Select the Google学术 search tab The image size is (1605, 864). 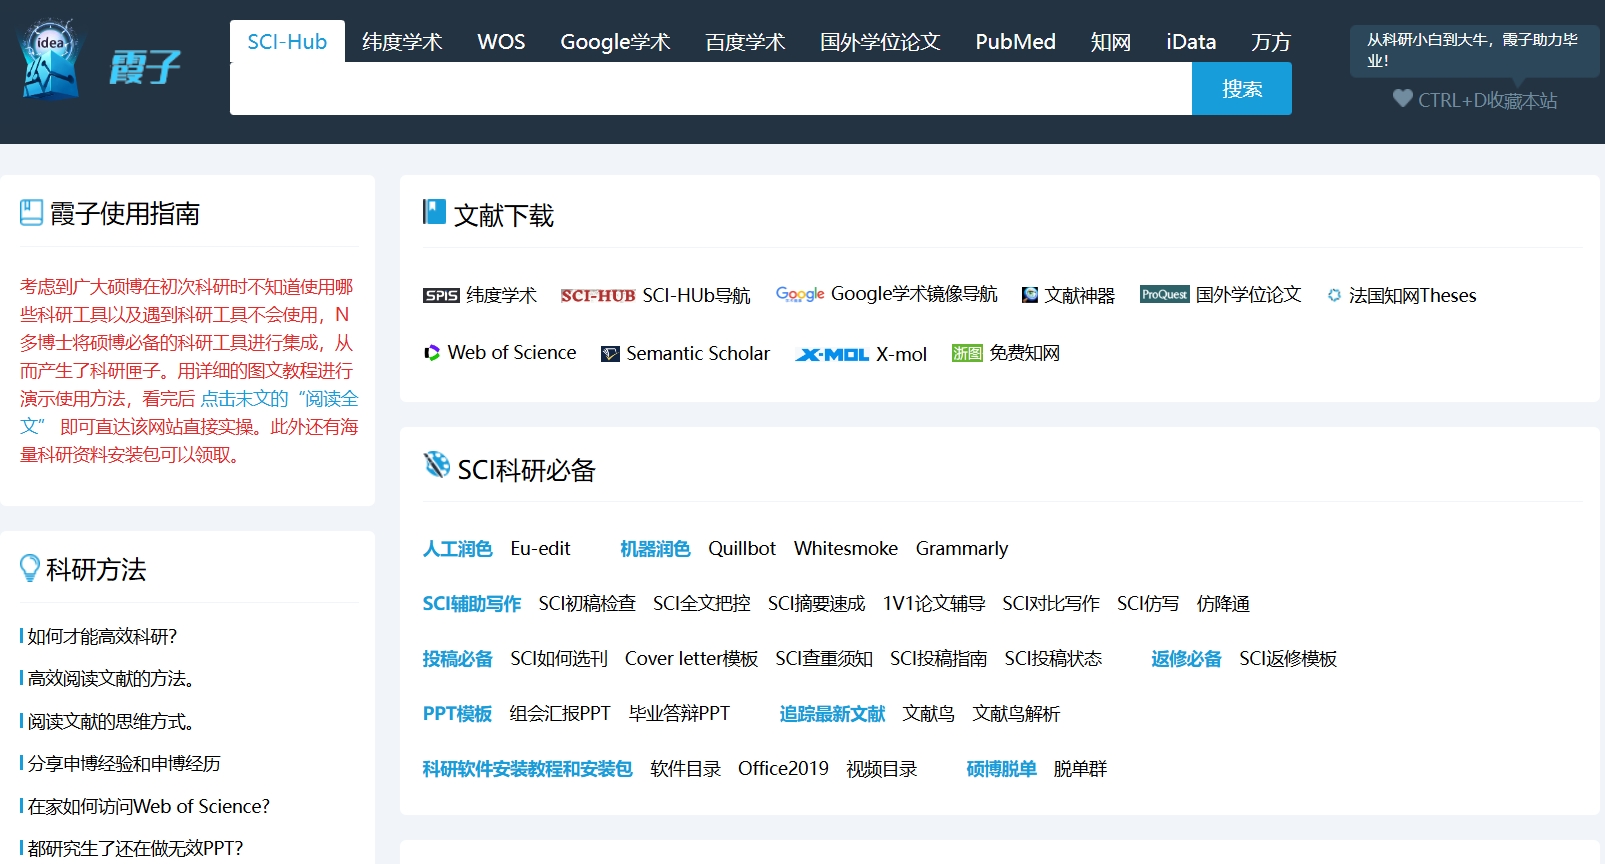[615, 41]
